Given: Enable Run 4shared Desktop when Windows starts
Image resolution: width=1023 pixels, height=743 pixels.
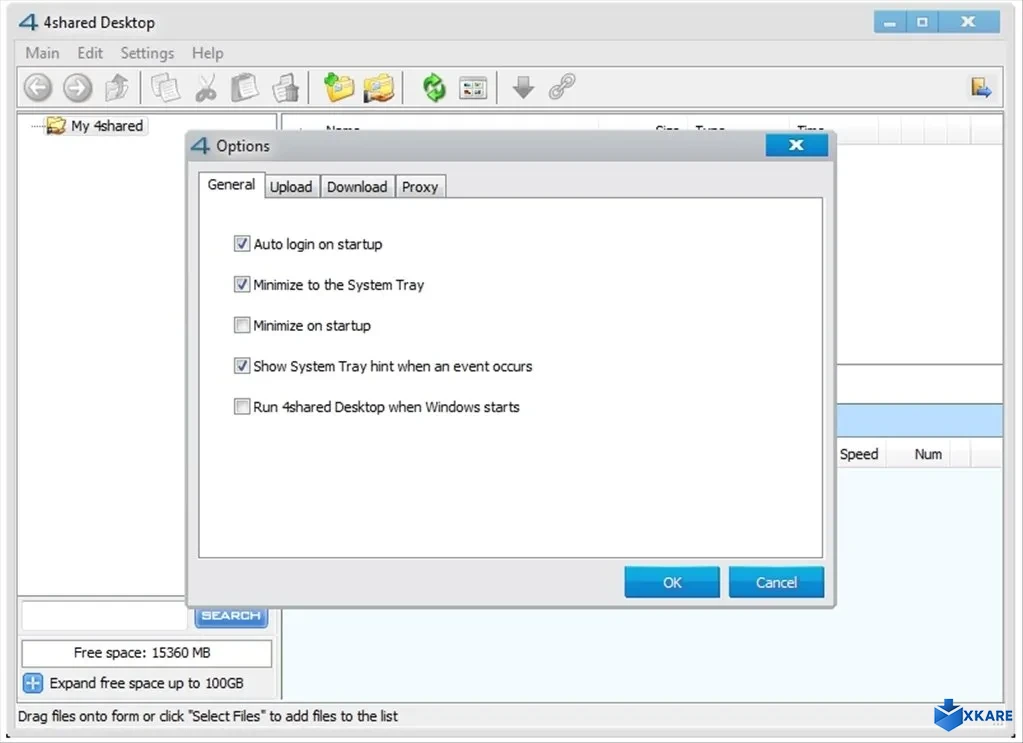Looking at the screenshot, I should pyautogui.click(x=241, y=406).
